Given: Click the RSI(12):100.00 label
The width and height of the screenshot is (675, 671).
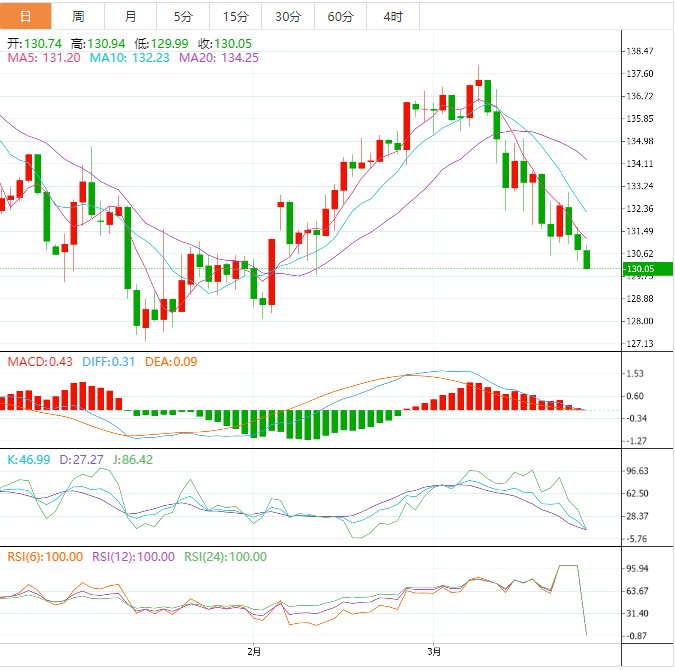Looking at the screenshot, I should click(x=133, y=557).
